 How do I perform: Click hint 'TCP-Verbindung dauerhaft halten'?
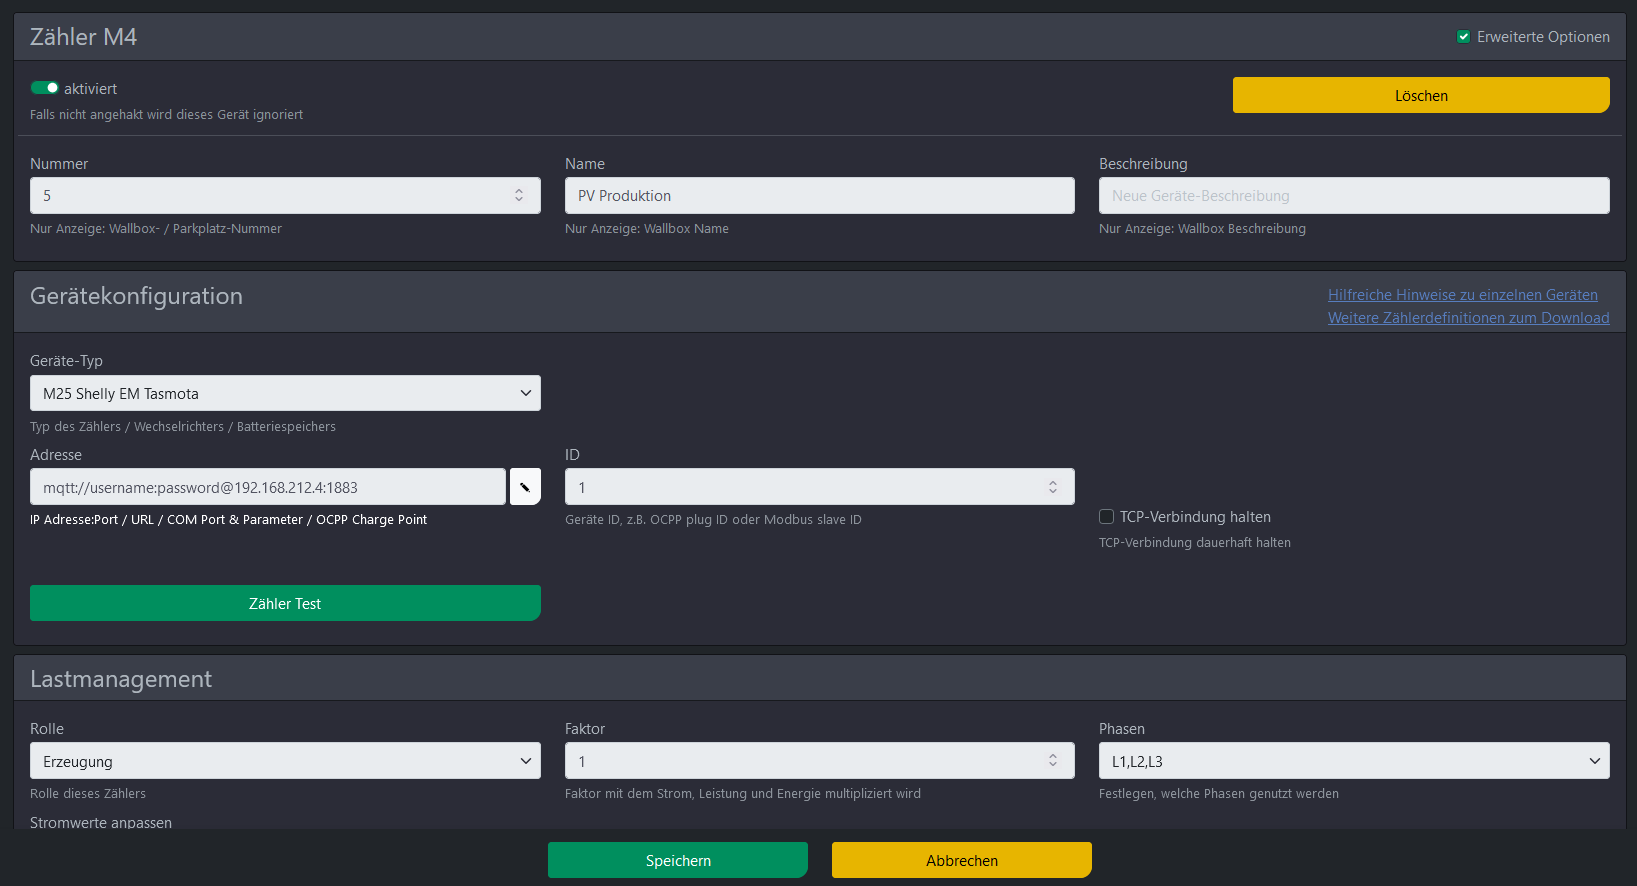pos(1195,543)
